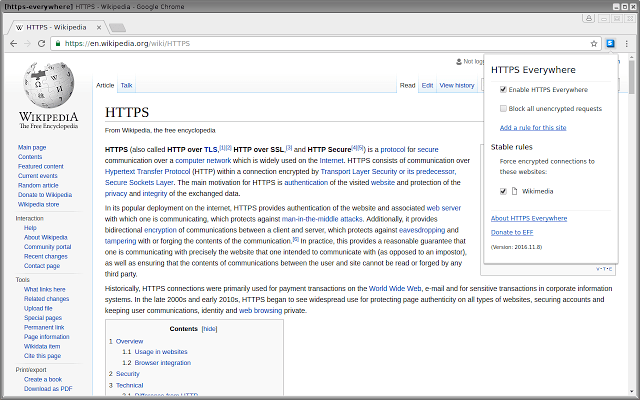Viewport: 640px width, 400px height.
Task: Switch to the Talk tab
Action: click(127, 86)
